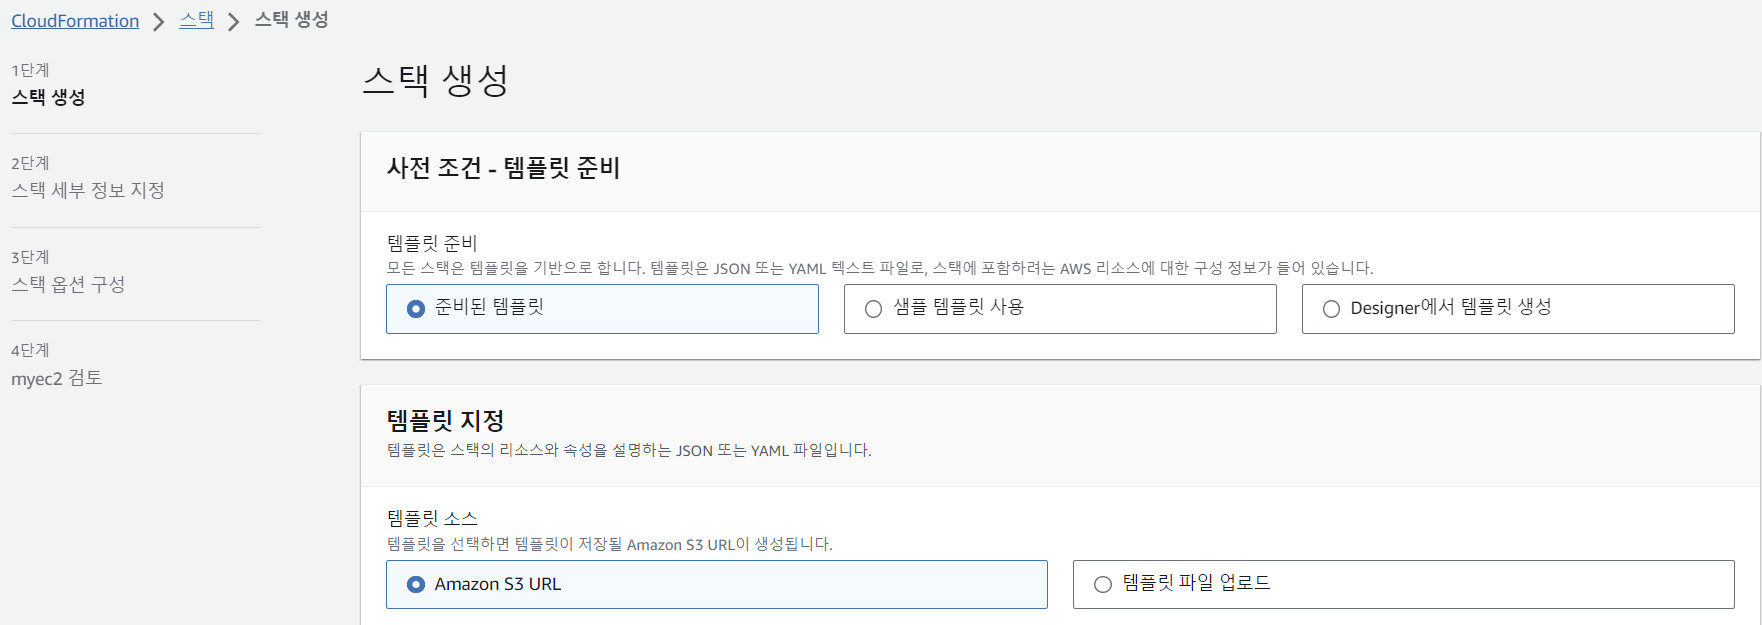1762x625 pixels.
Task: Open step 2 스택 세부 정보 지정
Action: point(88,190)
